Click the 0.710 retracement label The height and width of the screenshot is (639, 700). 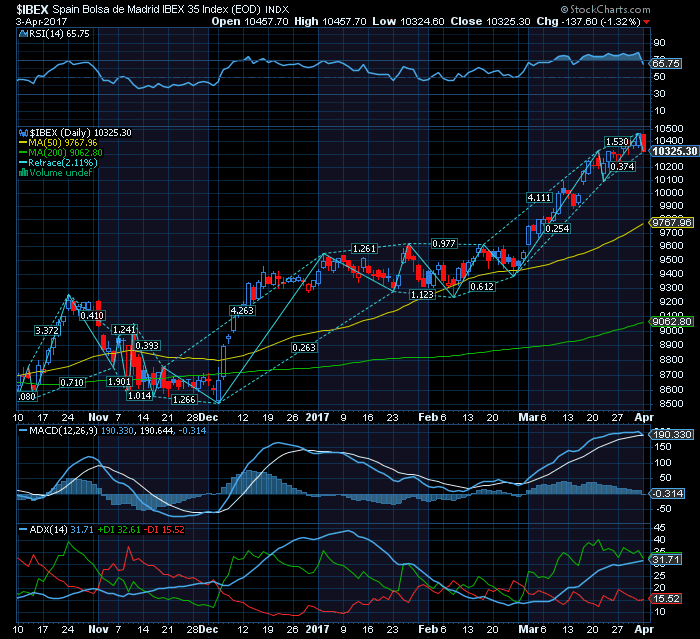72,383
